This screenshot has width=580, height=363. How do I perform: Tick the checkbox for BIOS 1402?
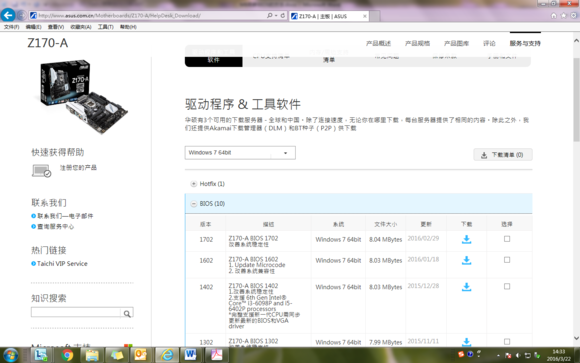coord(507,286)
